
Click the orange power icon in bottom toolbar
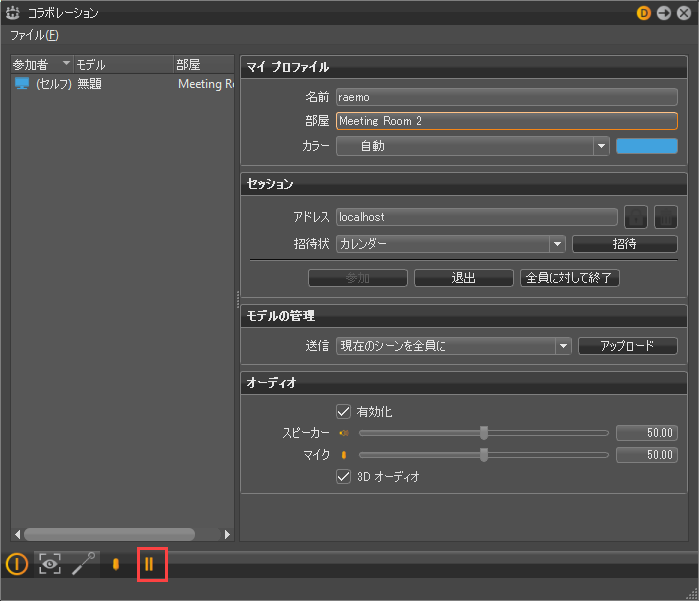coord(17,564)
